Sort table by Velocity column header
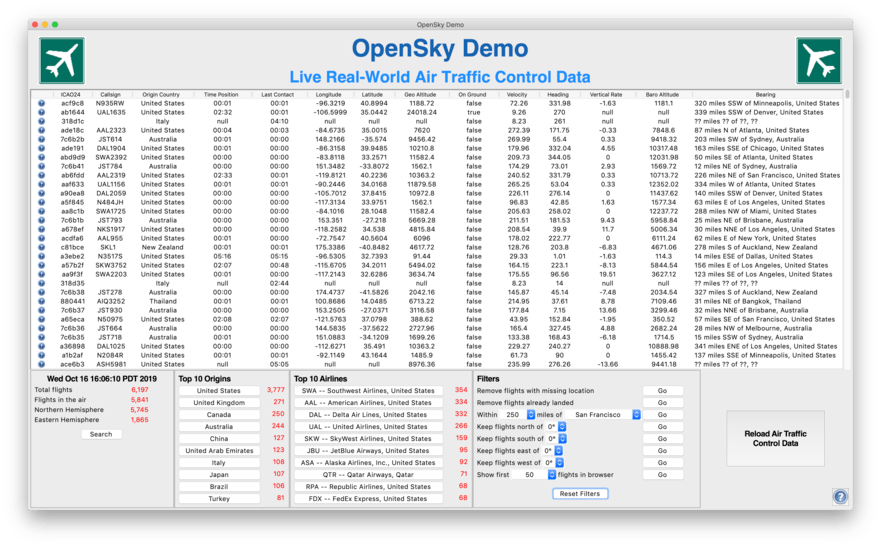 point(517,94)
